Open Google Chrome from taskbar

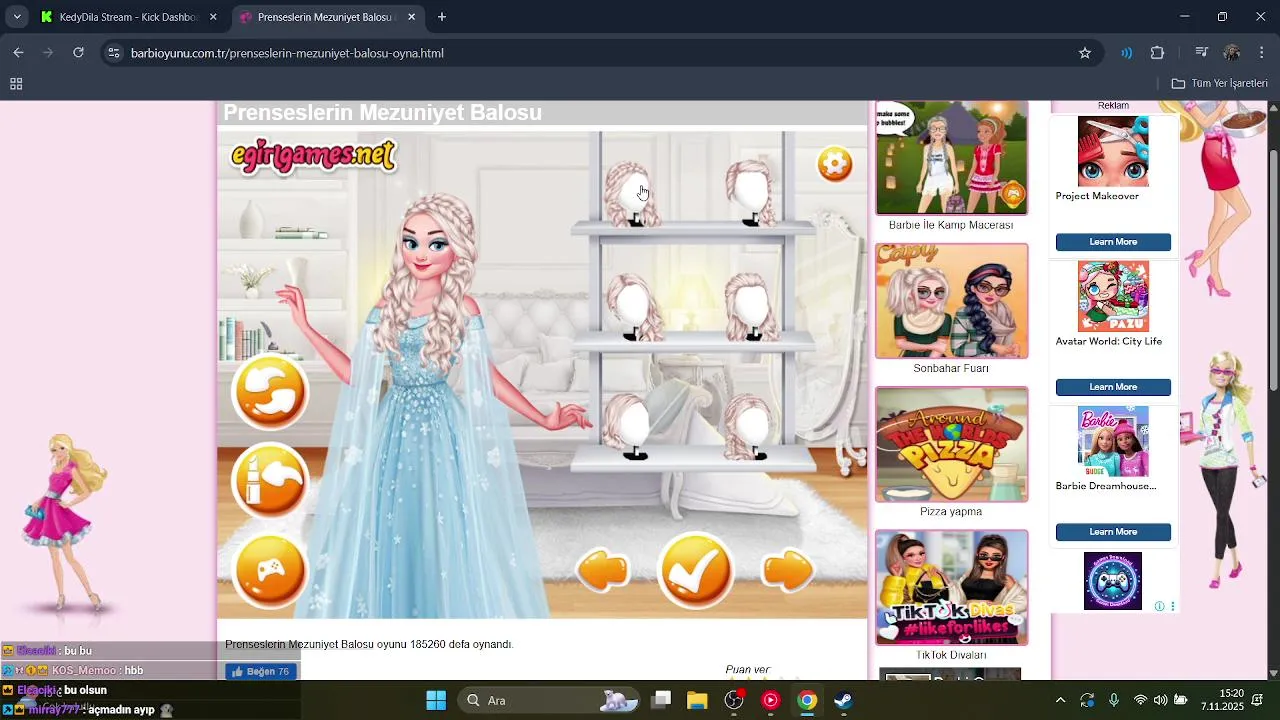click(x=807, y=700)
